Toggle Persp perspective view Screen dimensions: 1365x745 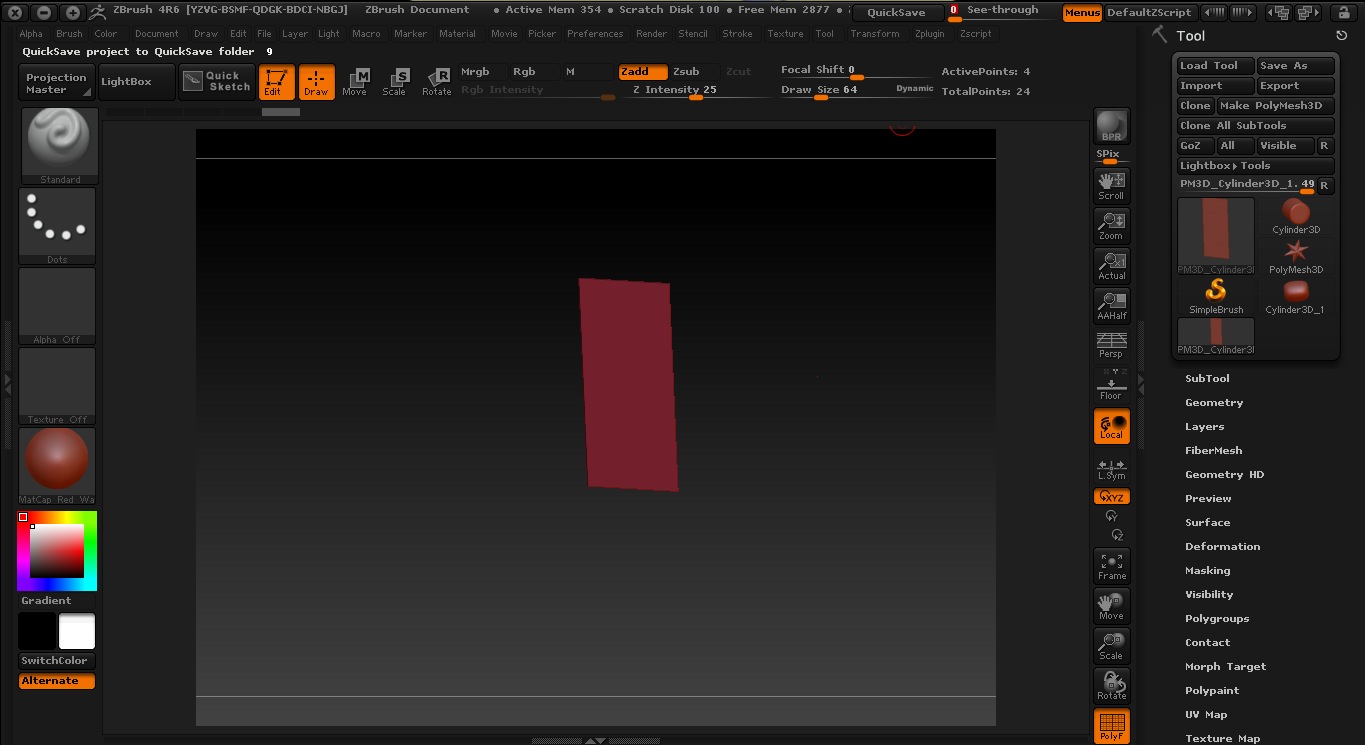1111,345
